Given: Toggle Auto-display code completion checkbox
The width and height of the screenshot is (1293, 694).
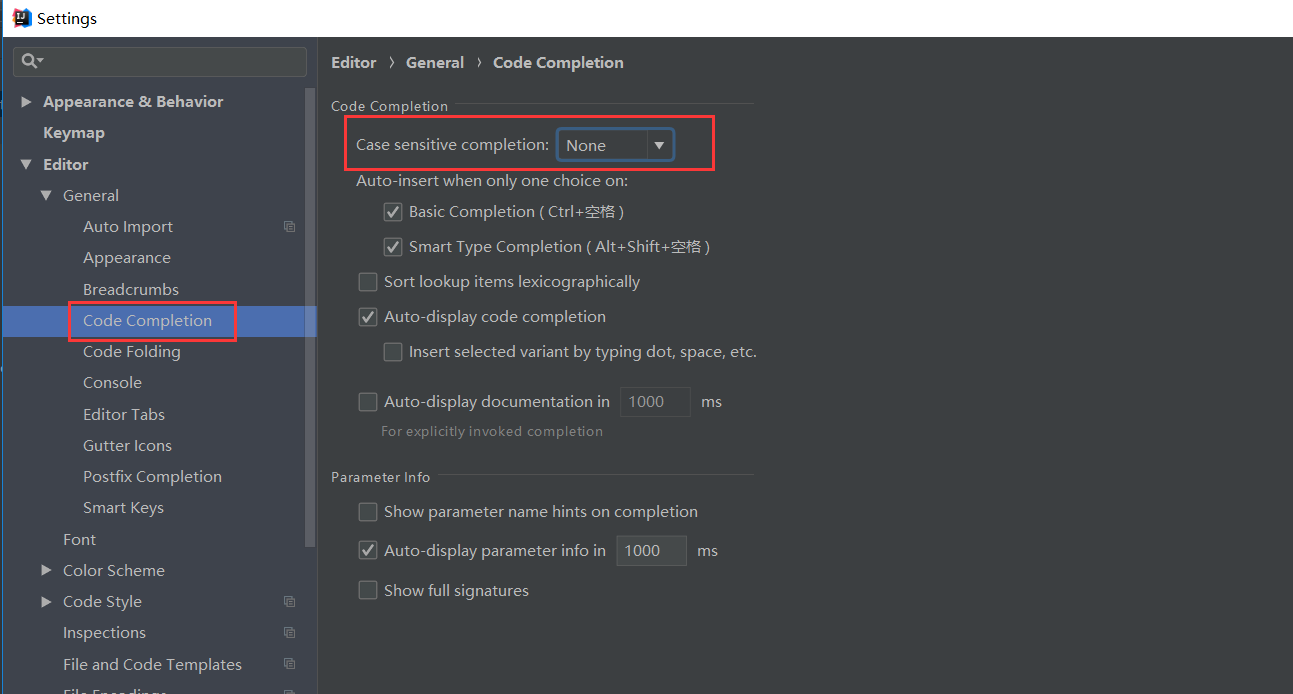Looking at the screenshot, I should [x=368, y=317].
